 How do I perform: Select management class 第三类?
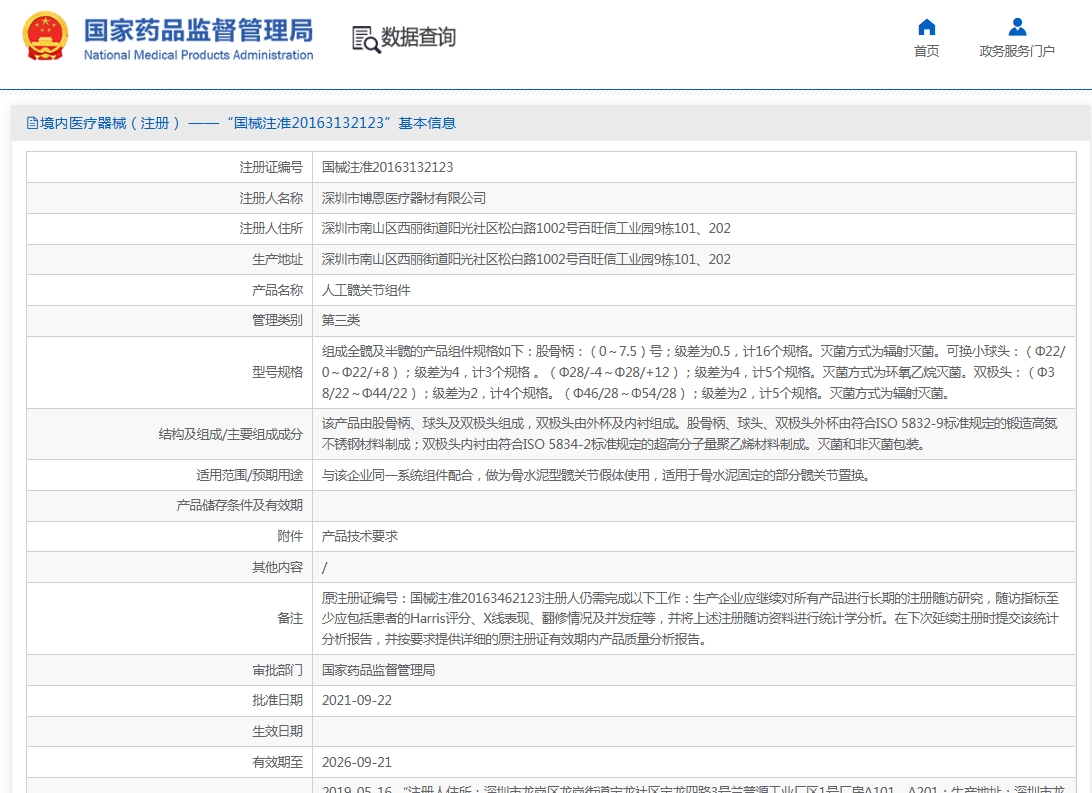point(341,320)
